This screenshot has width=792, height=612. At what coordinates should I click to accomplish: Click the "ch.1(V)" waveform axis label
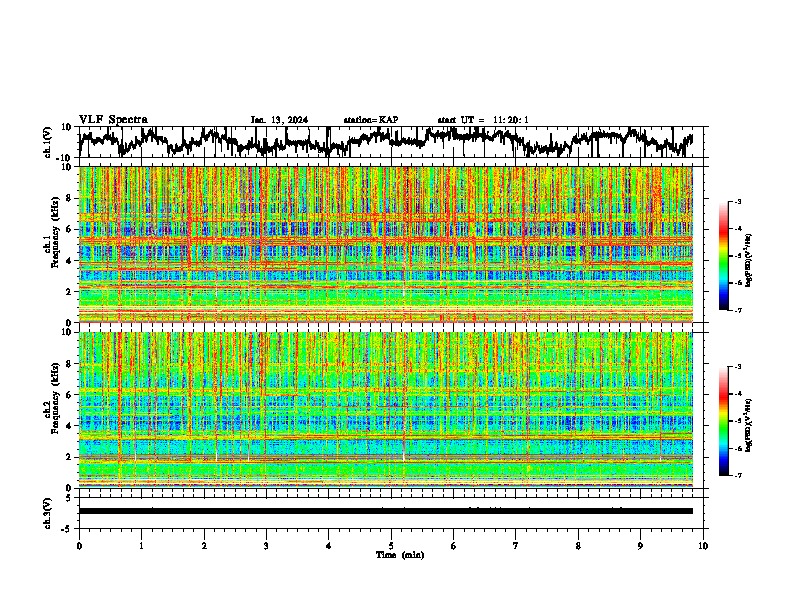click(48, 142)
